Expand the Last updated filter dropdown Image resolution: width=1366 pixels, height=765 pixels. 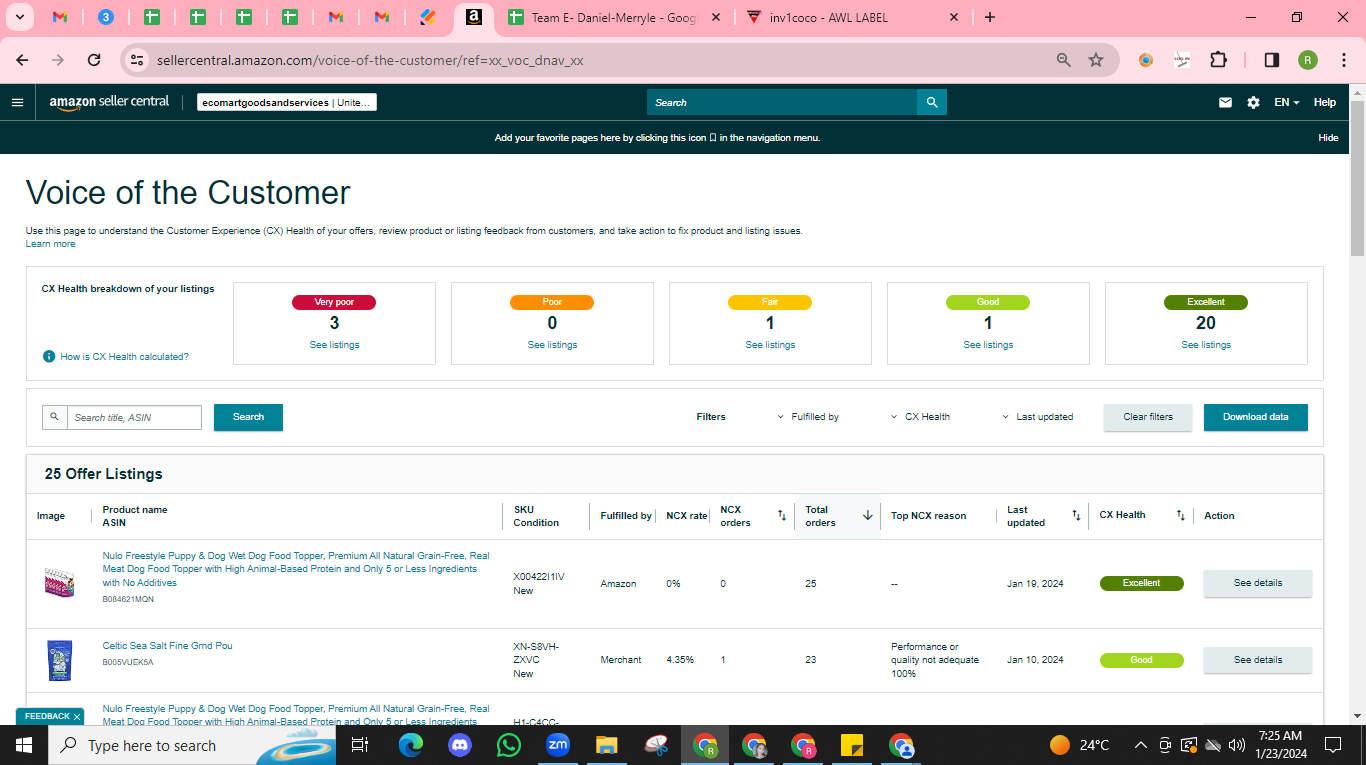point(1037,417)
